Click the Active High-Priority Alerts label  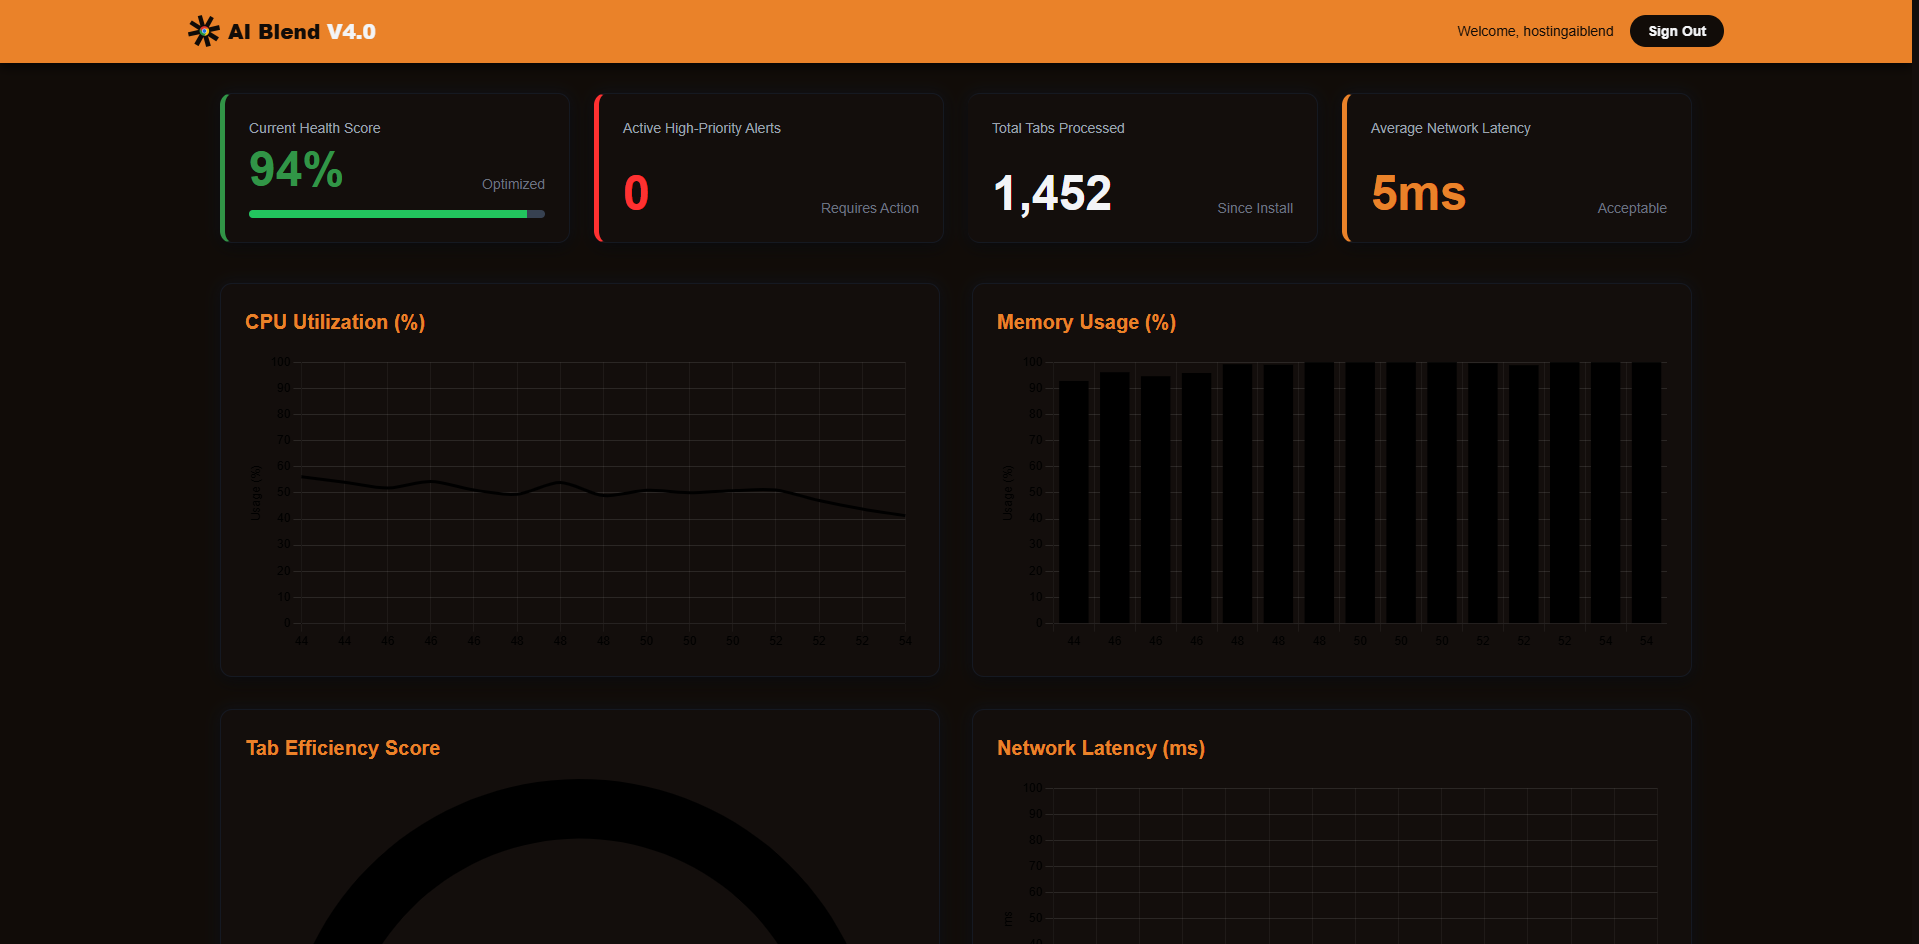(701, 128)
